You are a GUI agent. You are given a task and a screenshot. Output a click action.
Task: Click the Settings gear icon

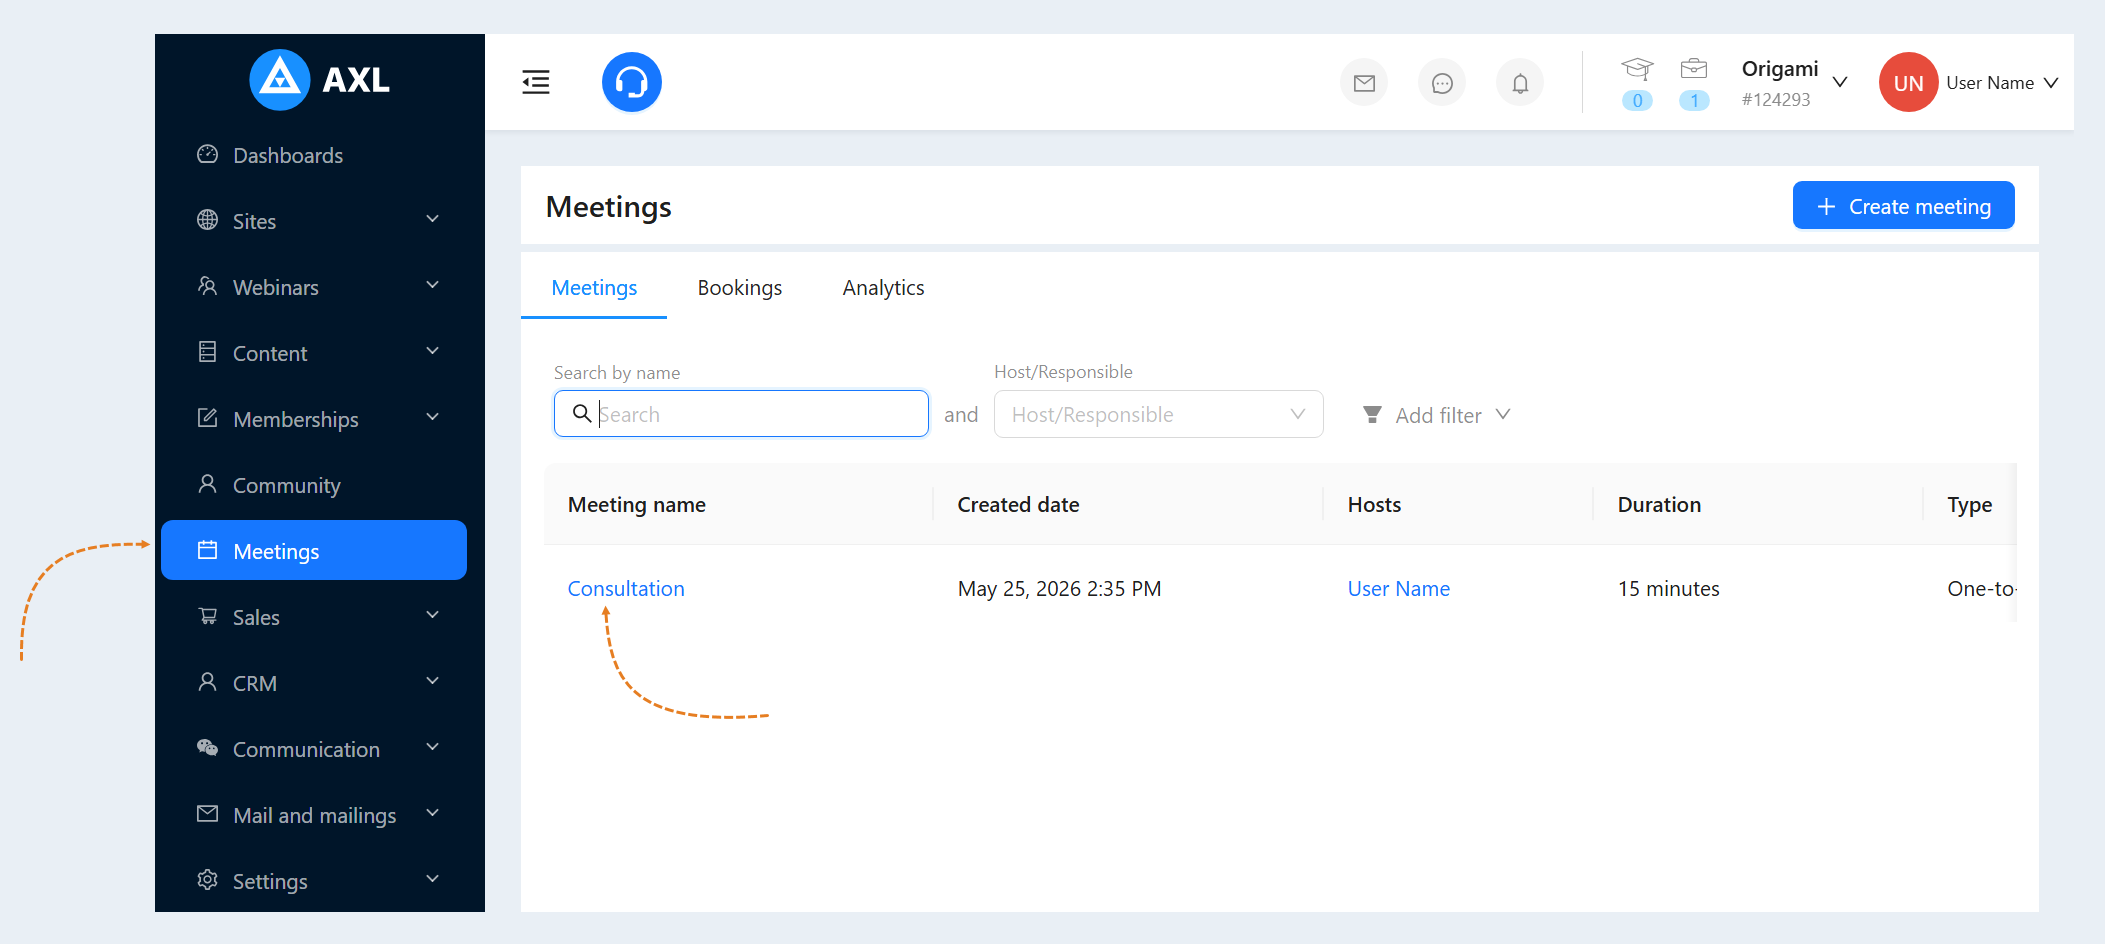(x=208, y=880)
